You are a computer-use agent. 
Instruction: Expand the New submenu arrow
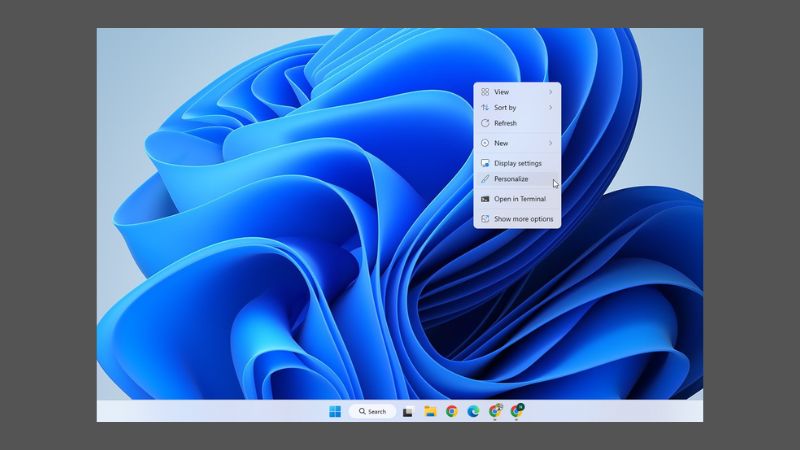coord(550,143)
